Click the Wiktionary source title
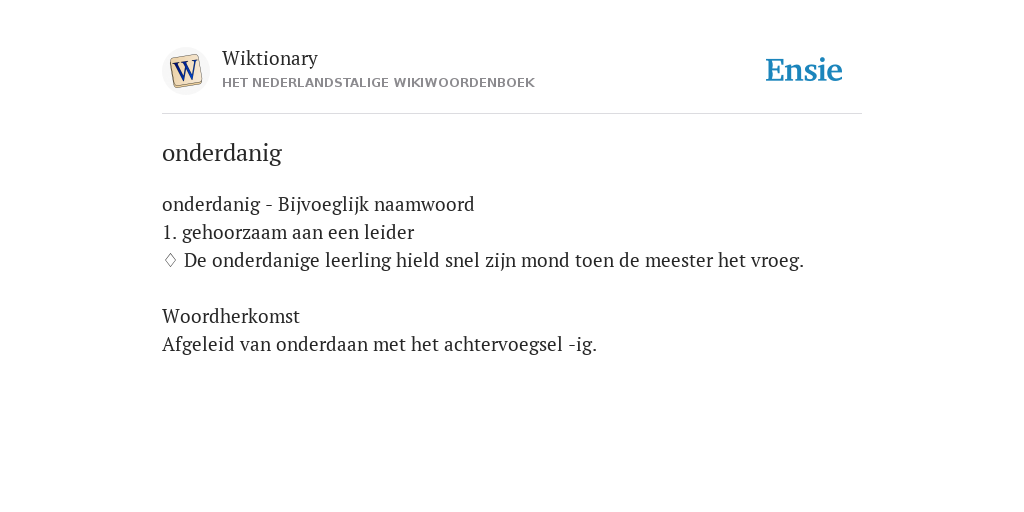 click(270, 58)
